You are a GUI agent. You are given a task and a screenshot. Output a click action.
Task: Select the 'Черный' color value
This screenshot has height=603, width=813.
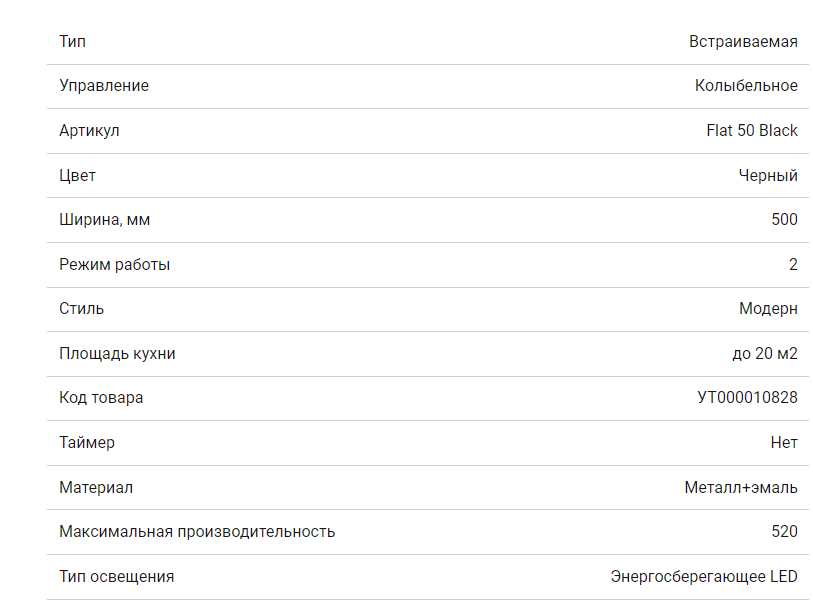(x=768, y=175)
